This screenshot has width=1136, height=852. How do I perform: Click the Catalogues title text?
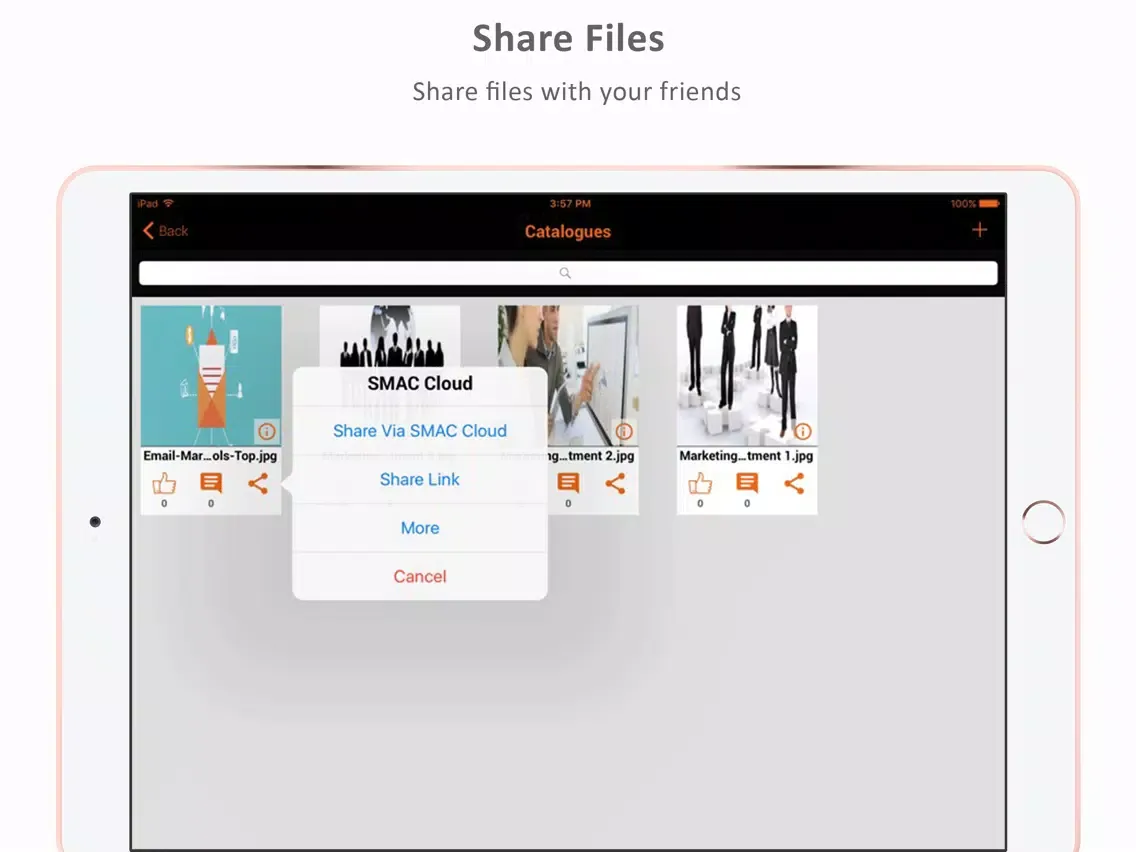[x=568, y=232]
